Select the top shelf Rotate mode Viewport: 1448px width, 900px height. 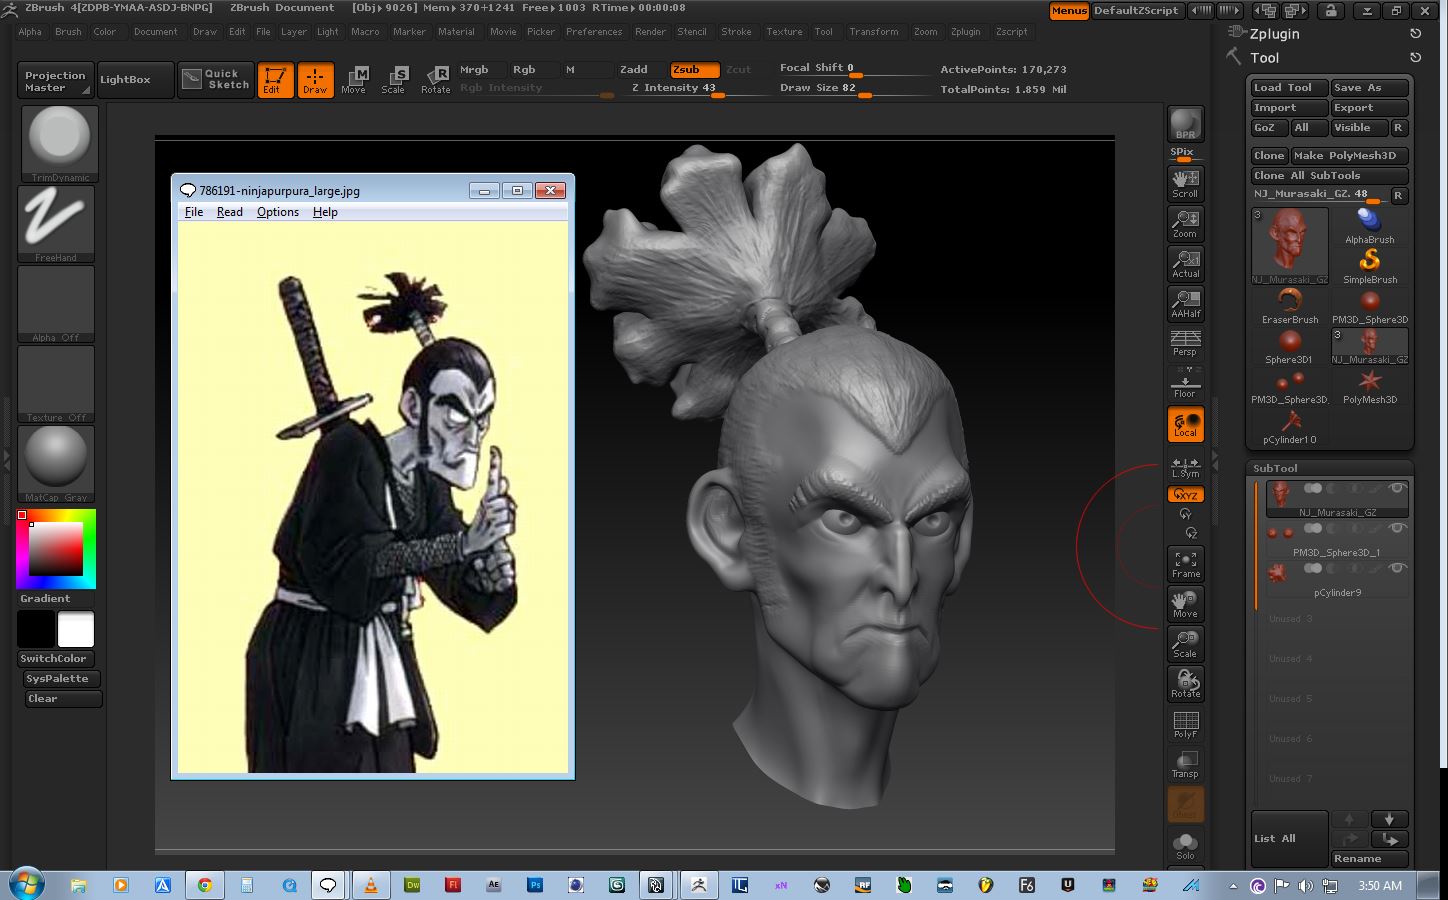[435, 79]
